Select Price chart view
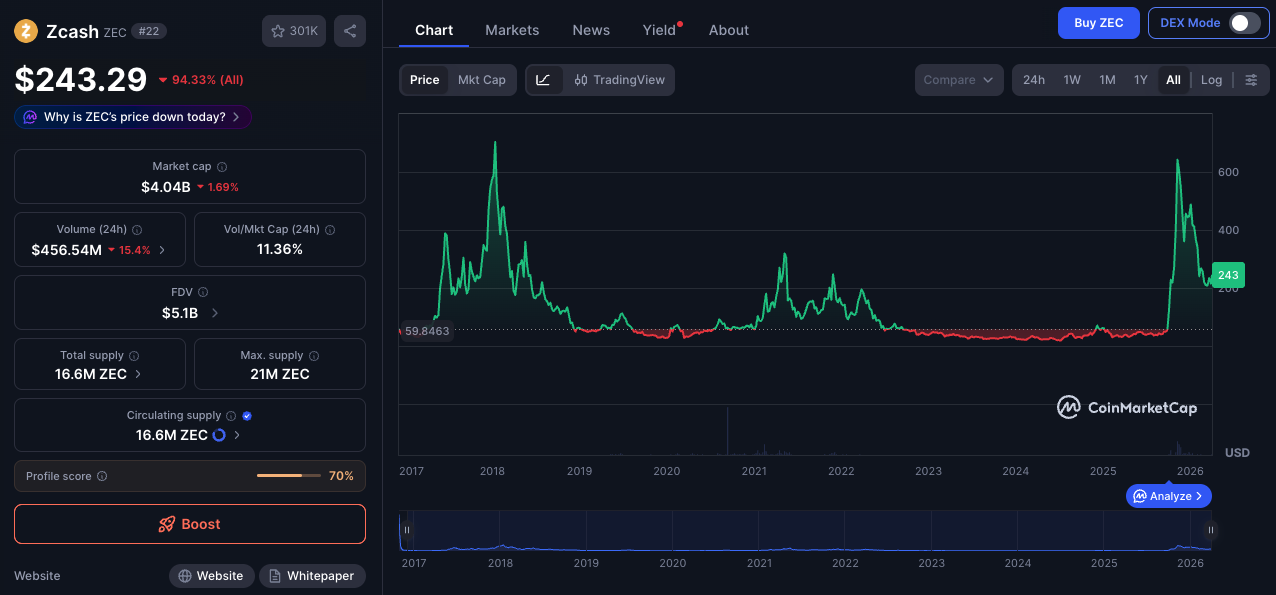This screenshot has height=595, width=1276. coord(424,80)
